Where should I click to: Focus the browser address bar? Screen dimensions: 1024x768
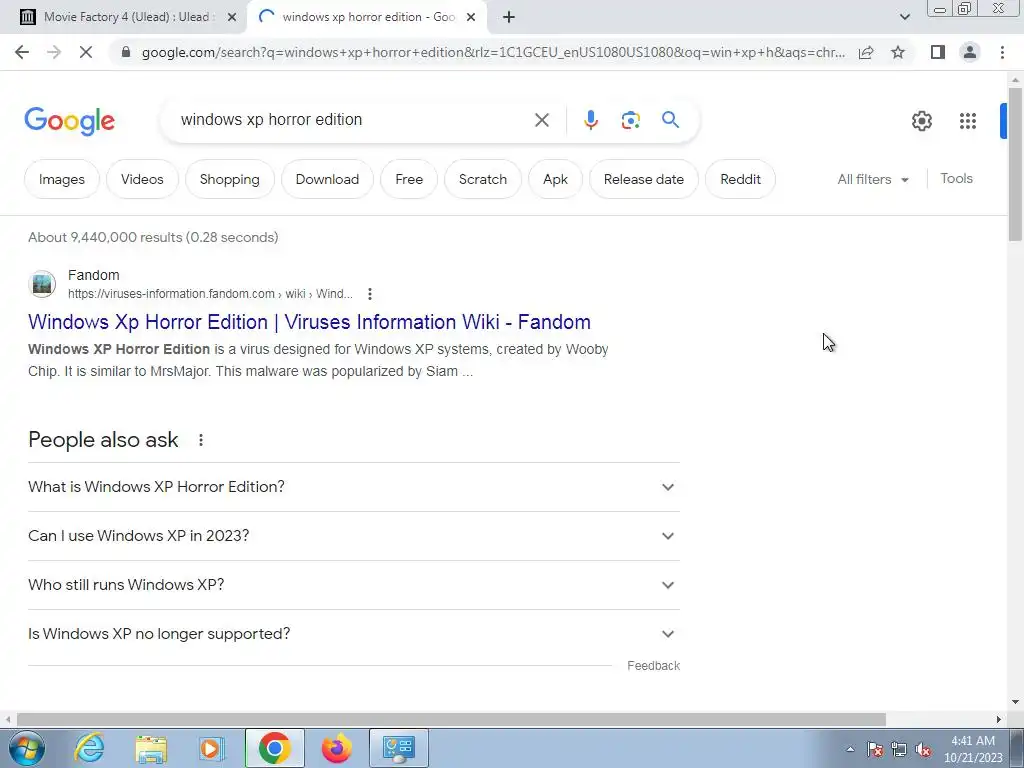[x=493, y=52]
